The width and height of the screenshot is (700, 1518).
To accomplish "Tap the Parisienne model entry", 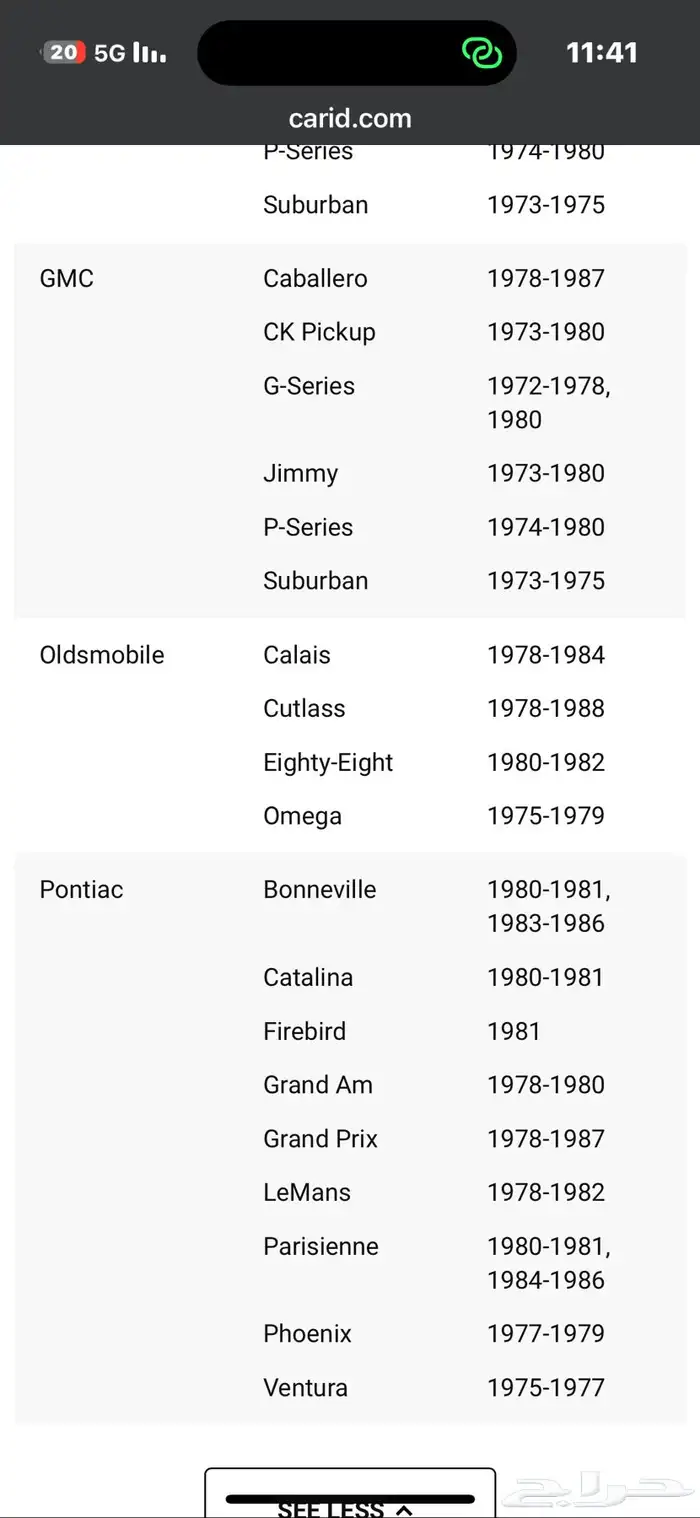I will click(x=321, y=1246).
